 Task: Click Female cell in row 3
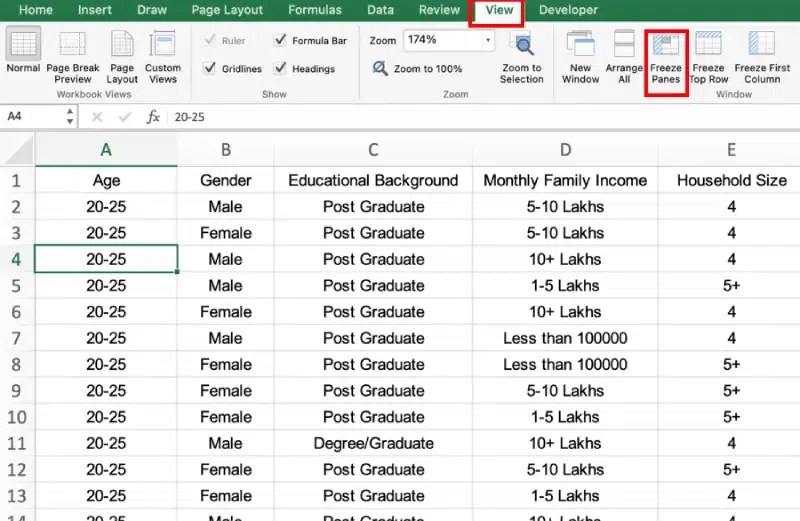point(226,233)
